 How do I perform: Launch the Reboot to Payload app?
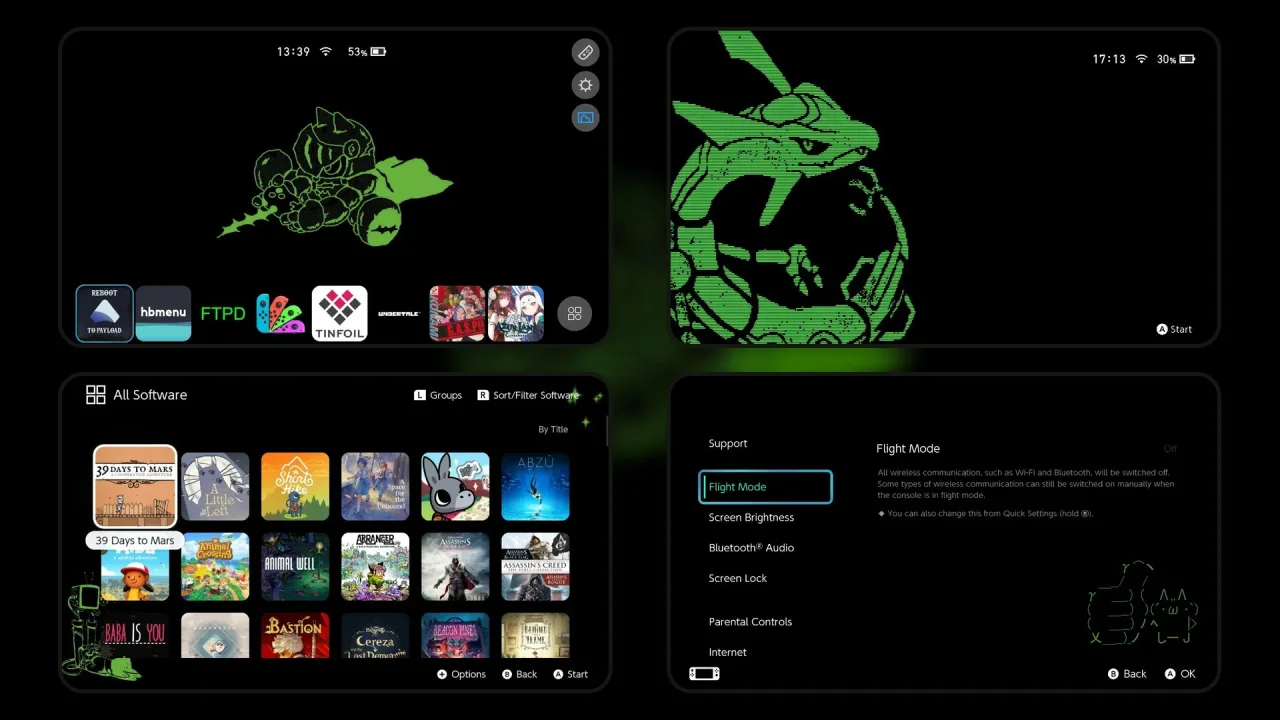[x=105, y=314]
